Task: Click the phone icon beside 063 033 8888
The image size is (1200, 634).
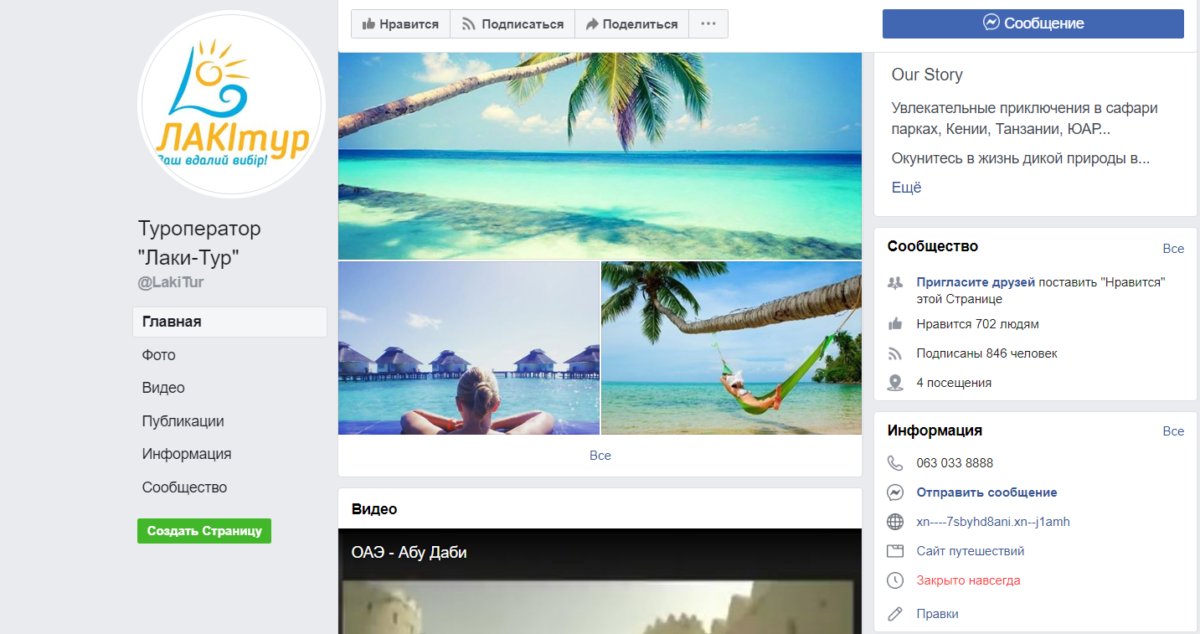Action: tap(895, 463)
